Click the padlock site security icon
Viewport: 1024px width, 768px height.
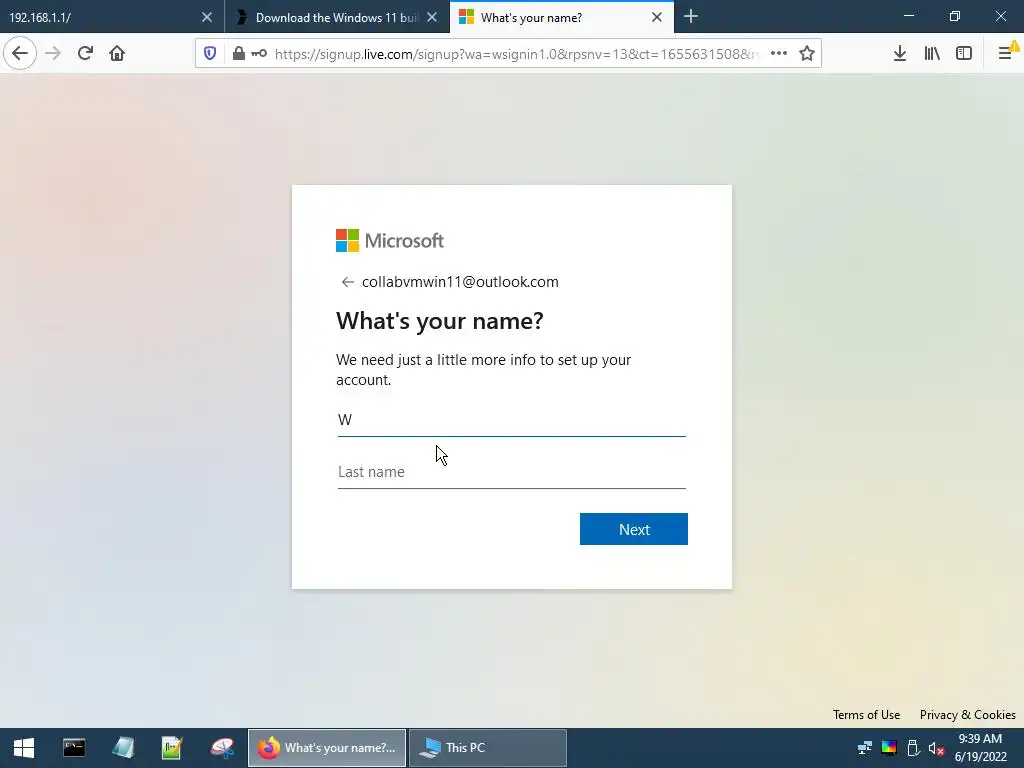pyautogui.click(x=238, y=54)
